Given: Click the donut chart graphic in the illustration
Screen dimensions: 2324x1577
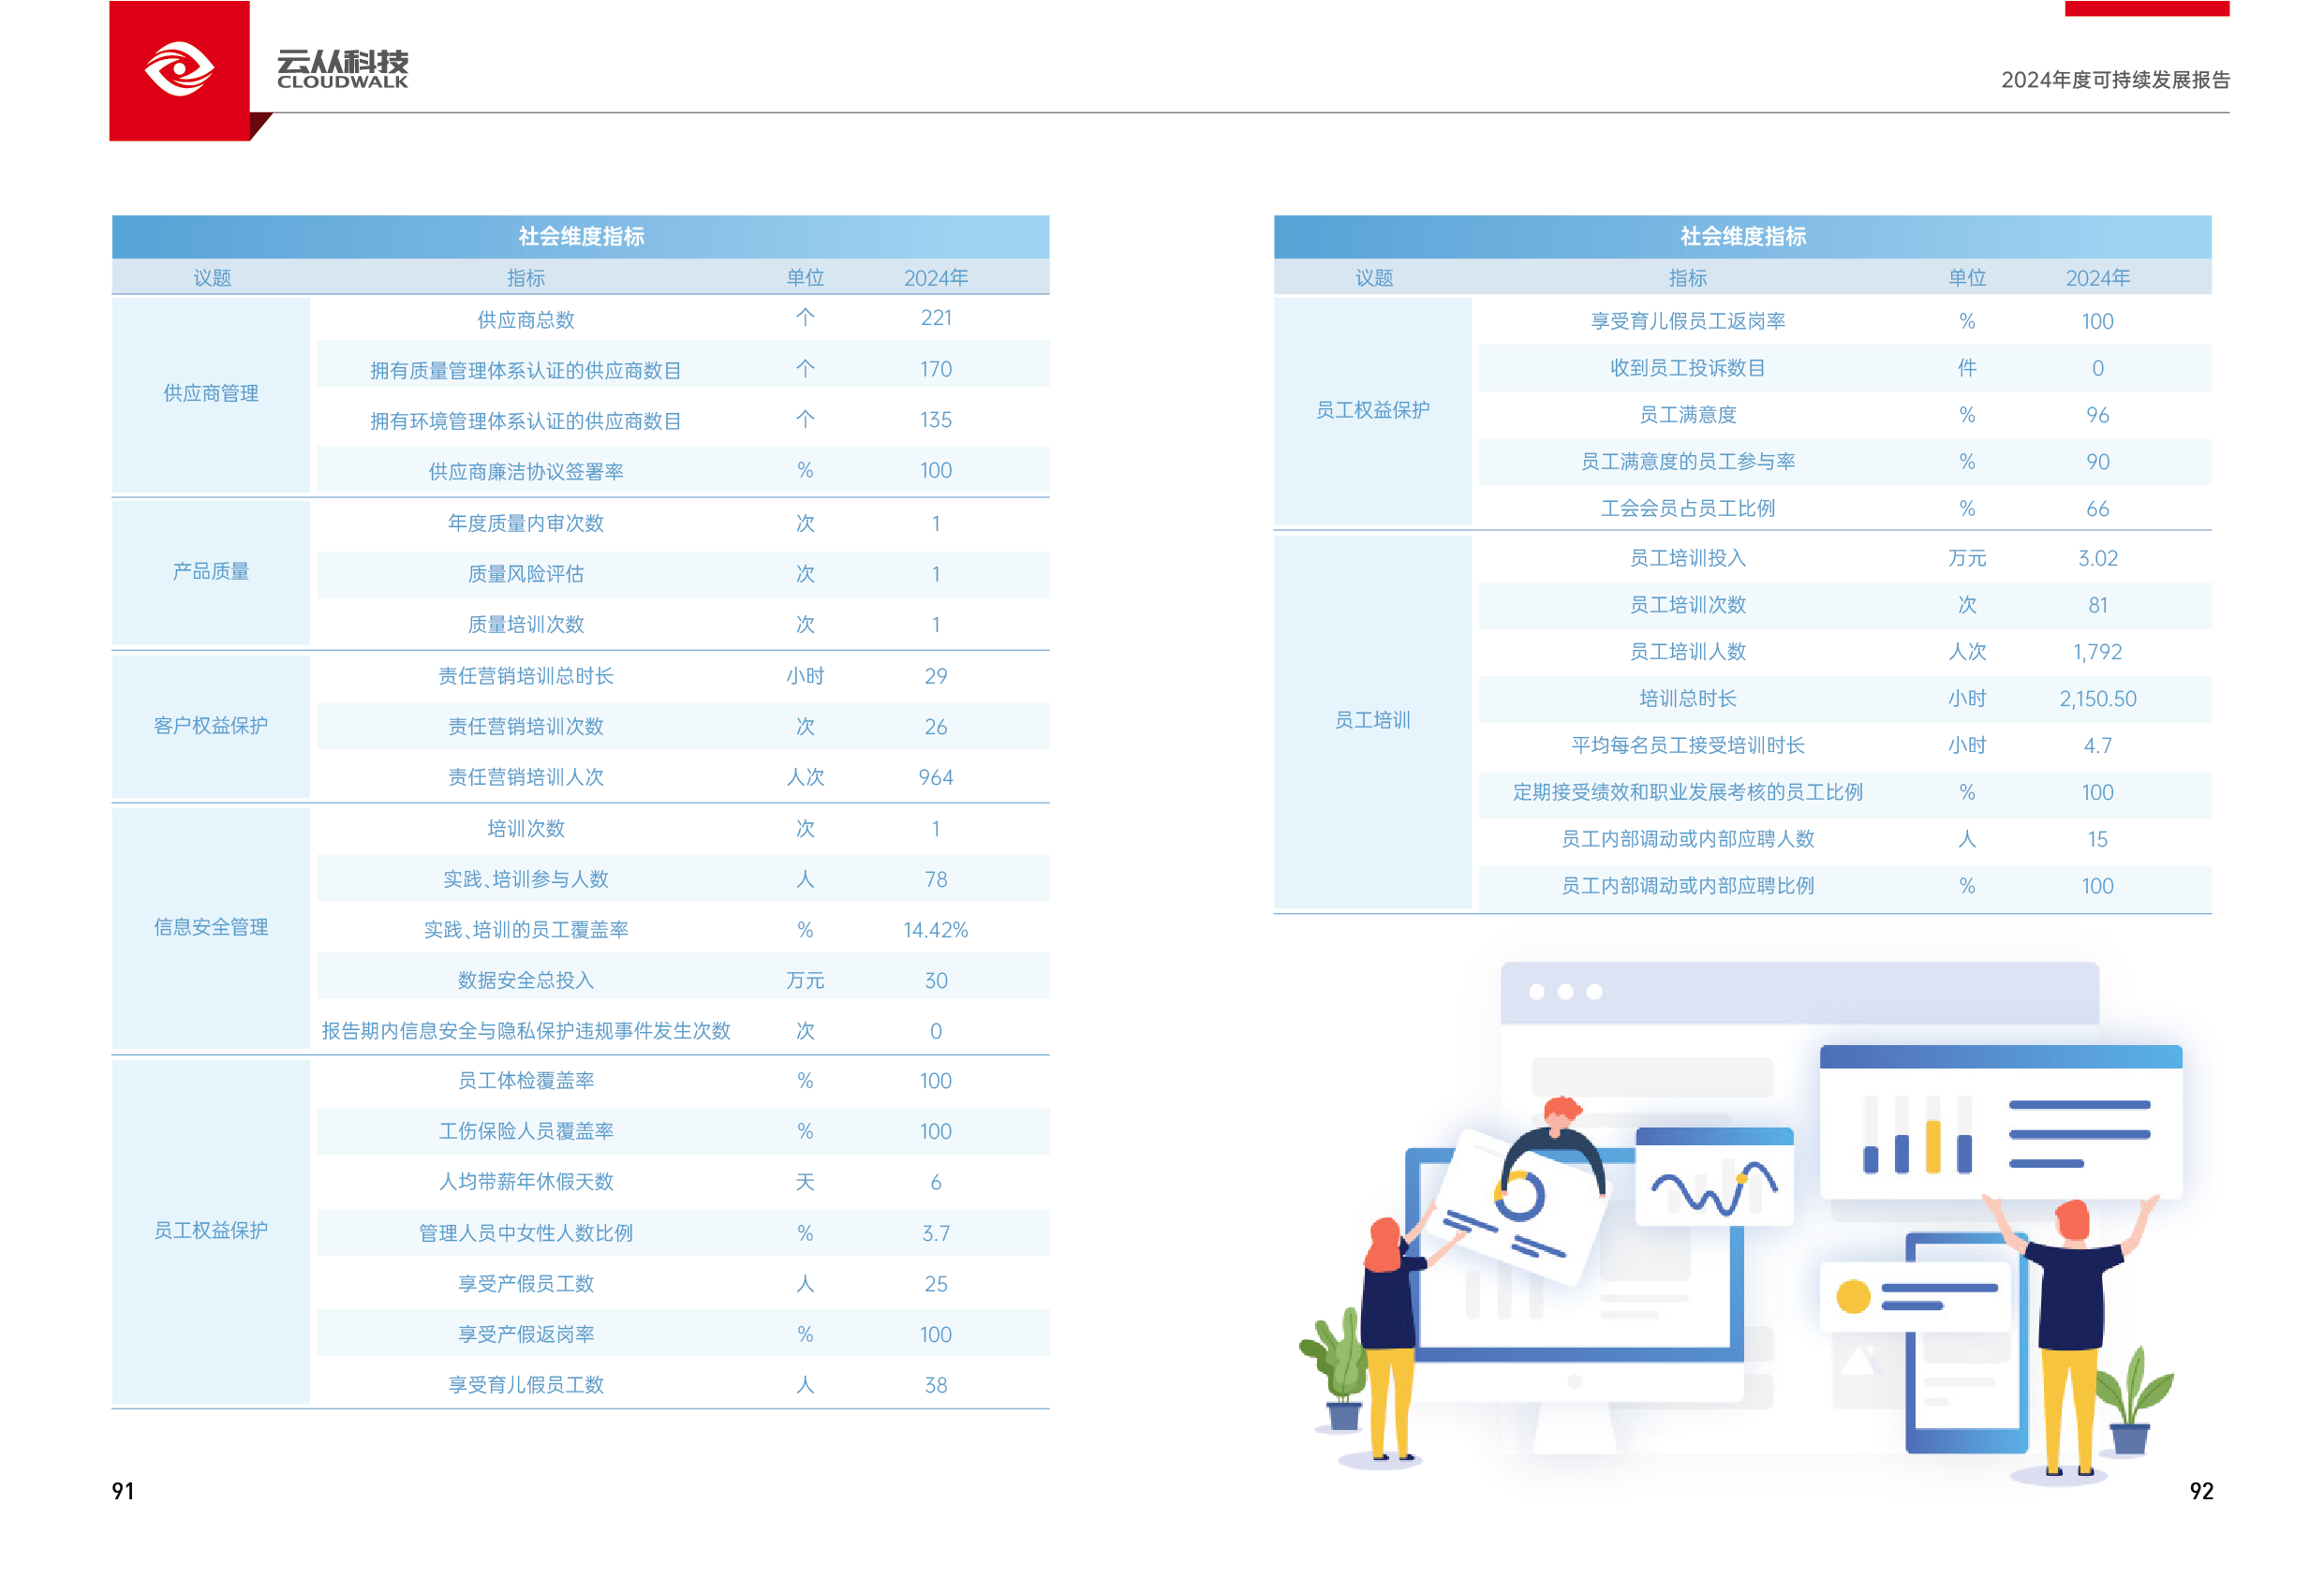Looking at the screenshot, I should coord(1520,1196).
